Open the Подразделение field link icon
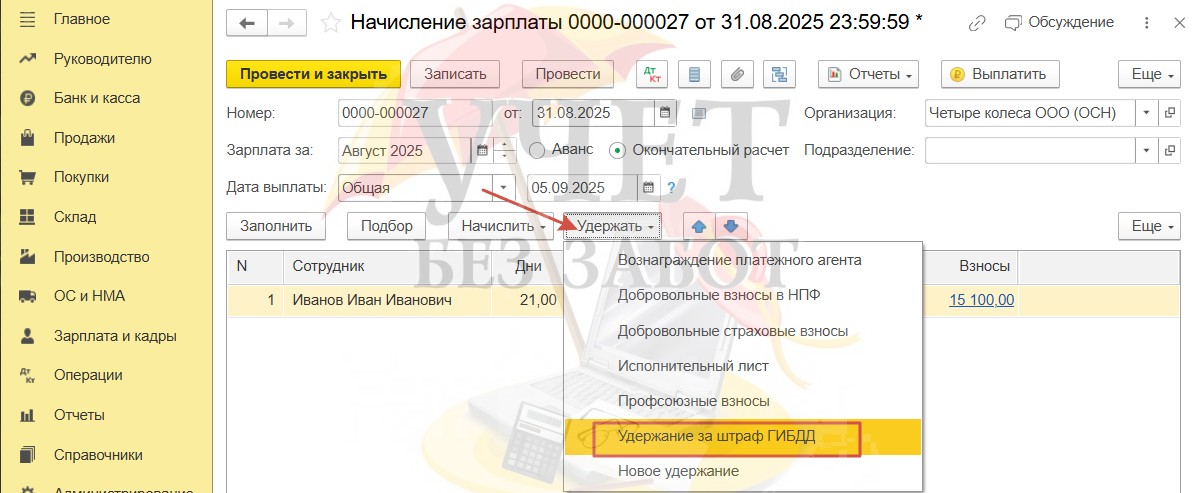 pos(1169,150)
